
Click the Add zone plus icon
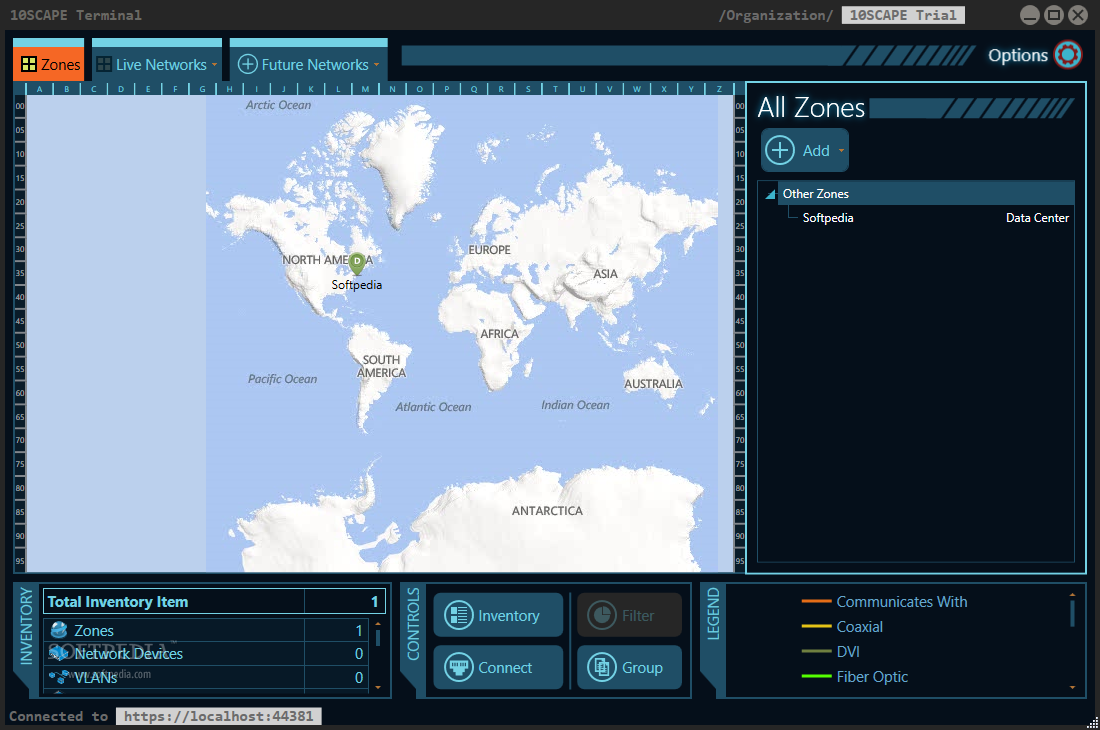pyautogui.click(x=779, y=150)
